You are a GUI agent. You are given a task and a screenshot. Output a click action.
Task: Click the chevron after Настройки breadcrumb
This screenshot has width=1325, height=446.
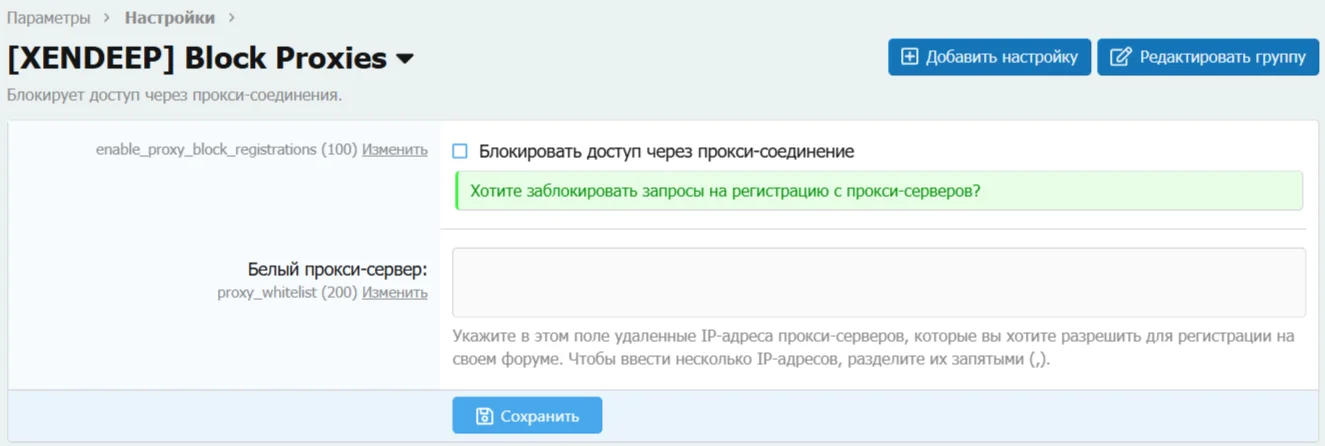(x=232, y=18)
